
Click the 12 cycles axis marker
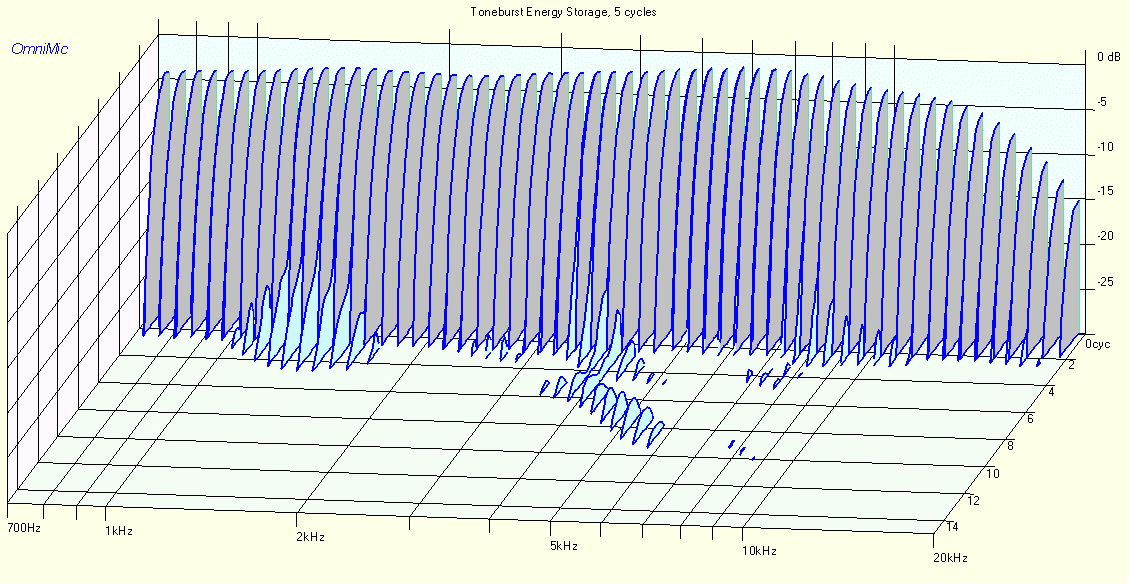point(974,500)
